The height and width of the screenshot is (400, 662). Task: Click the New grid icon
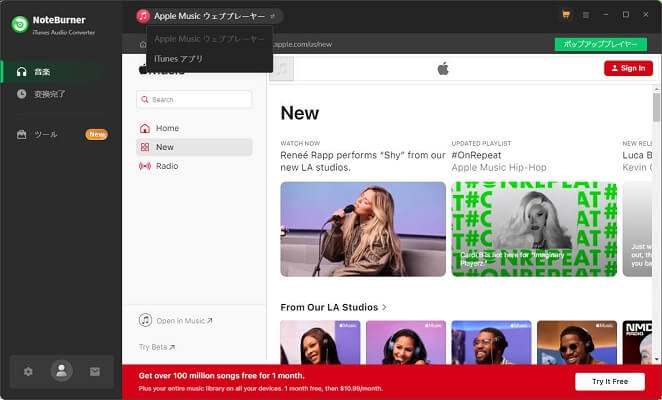[145, 147]
